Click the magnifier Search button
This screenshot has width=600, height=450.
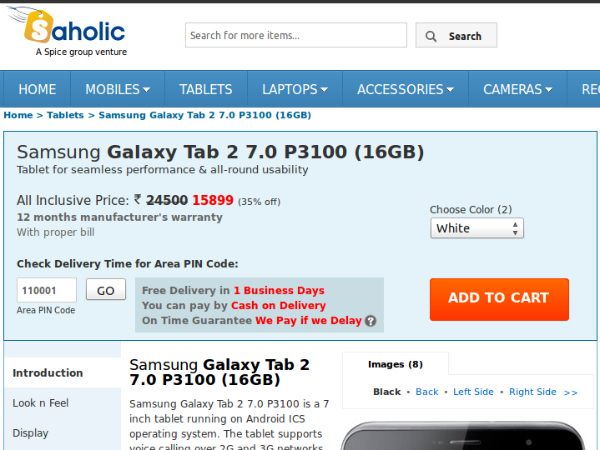pyautogui.click(x=456, y=36)
